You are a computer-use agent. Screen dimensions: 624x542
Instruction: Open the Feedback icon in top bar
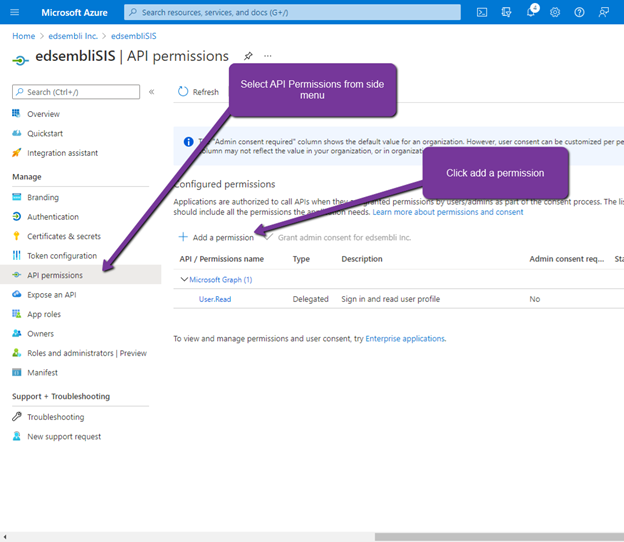tap(604, 12)
